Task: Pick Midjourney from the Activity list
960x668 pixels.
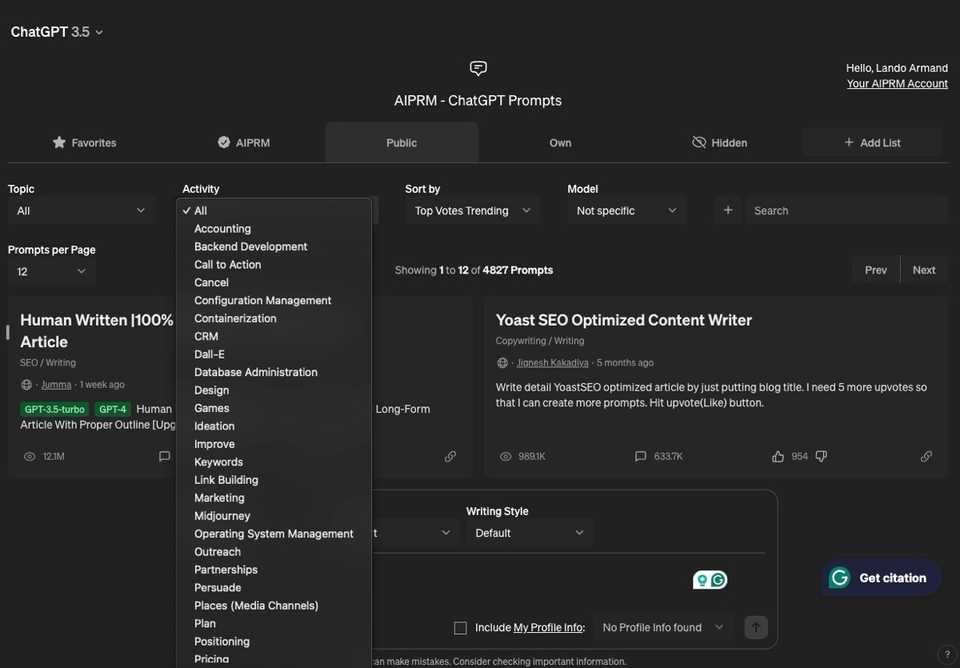Action: 274,516
